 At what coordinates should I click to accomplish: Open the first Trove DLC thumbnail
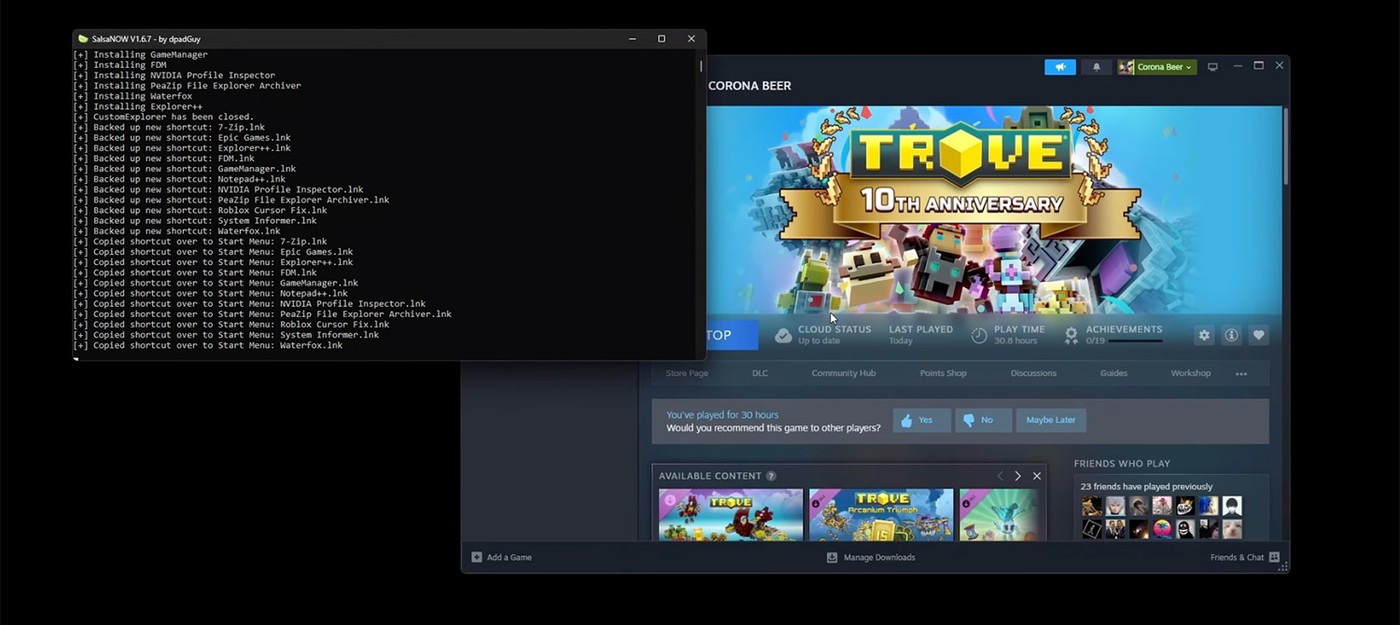[731, 515]
